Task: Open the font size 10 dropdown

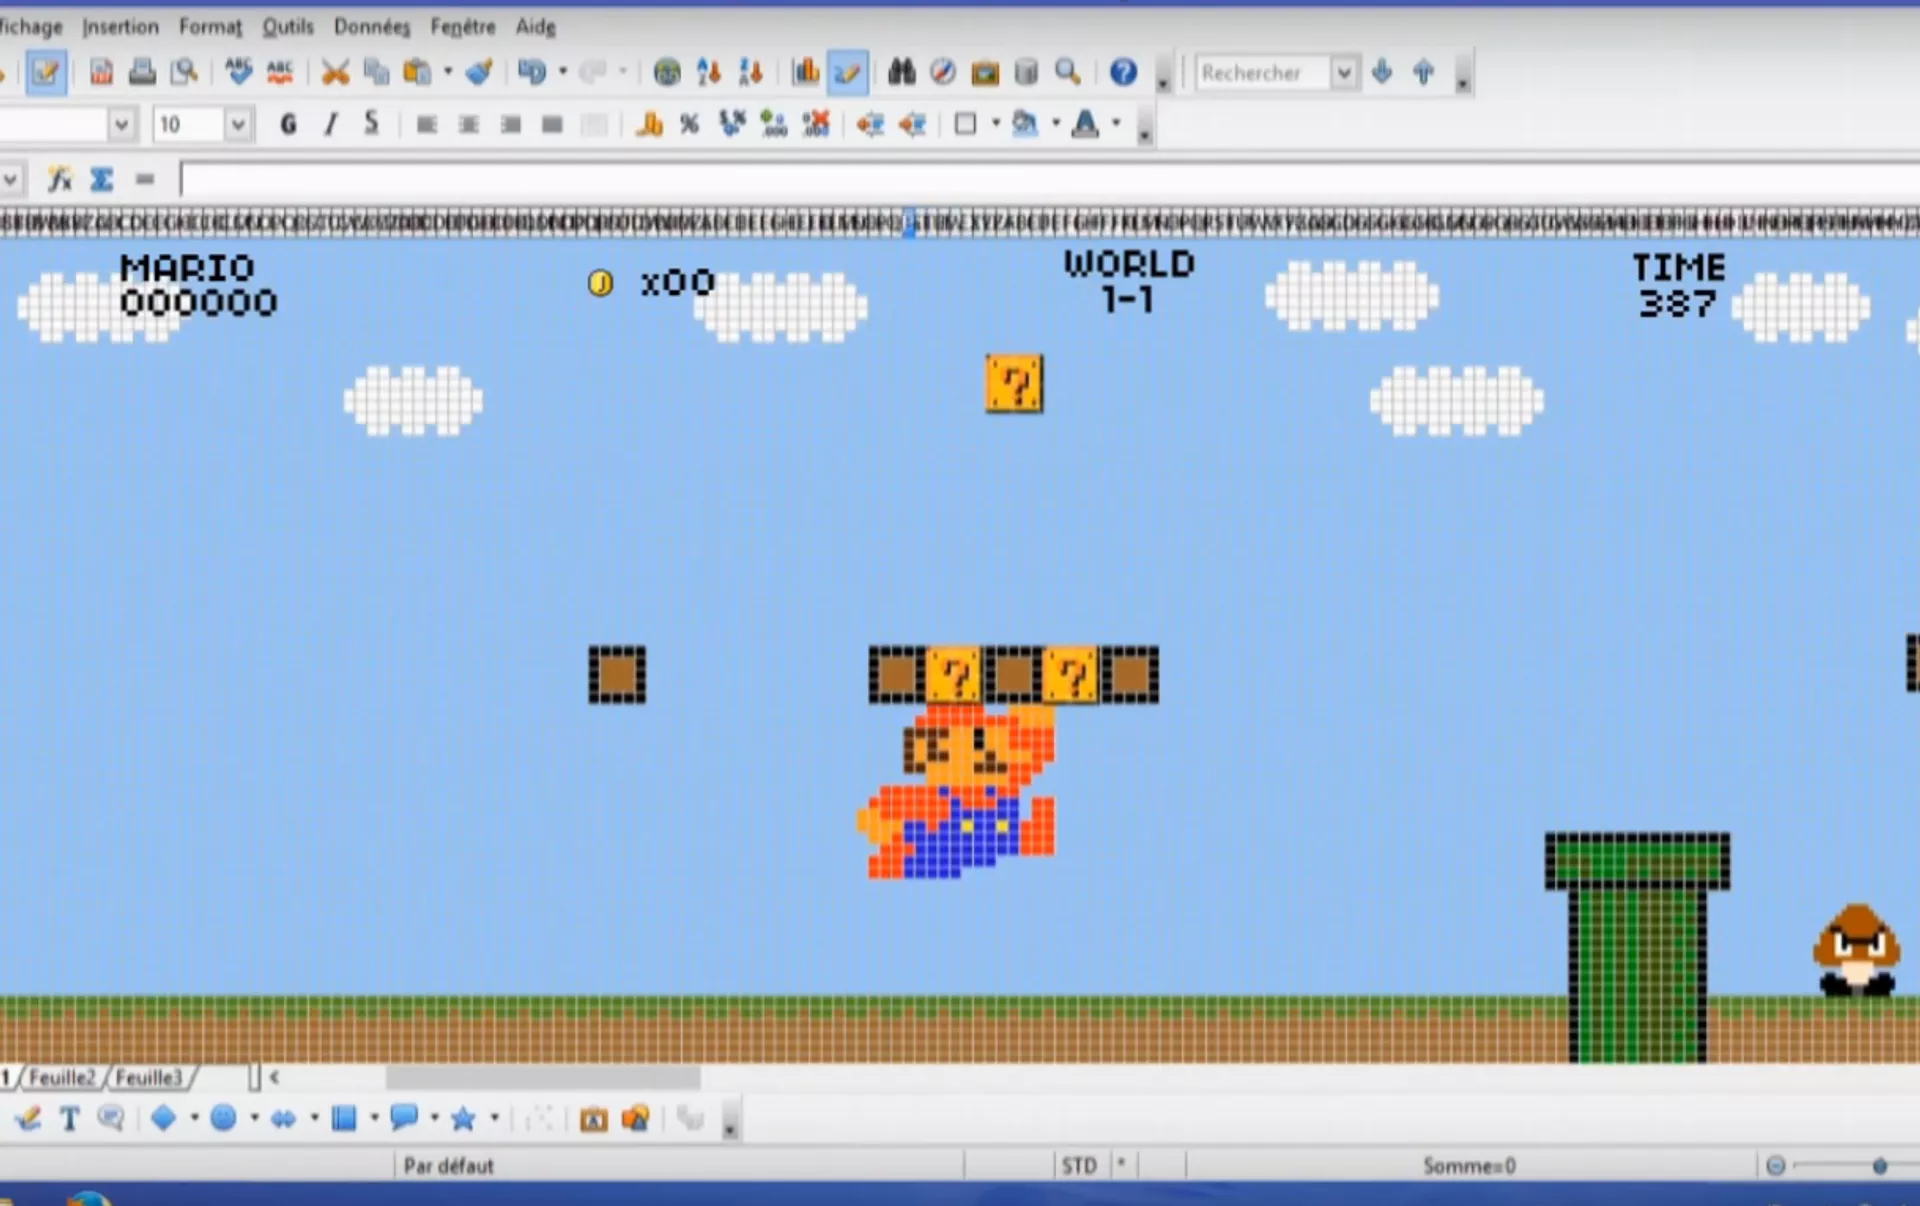Action: pyautogui.click(x=237, y=125)
